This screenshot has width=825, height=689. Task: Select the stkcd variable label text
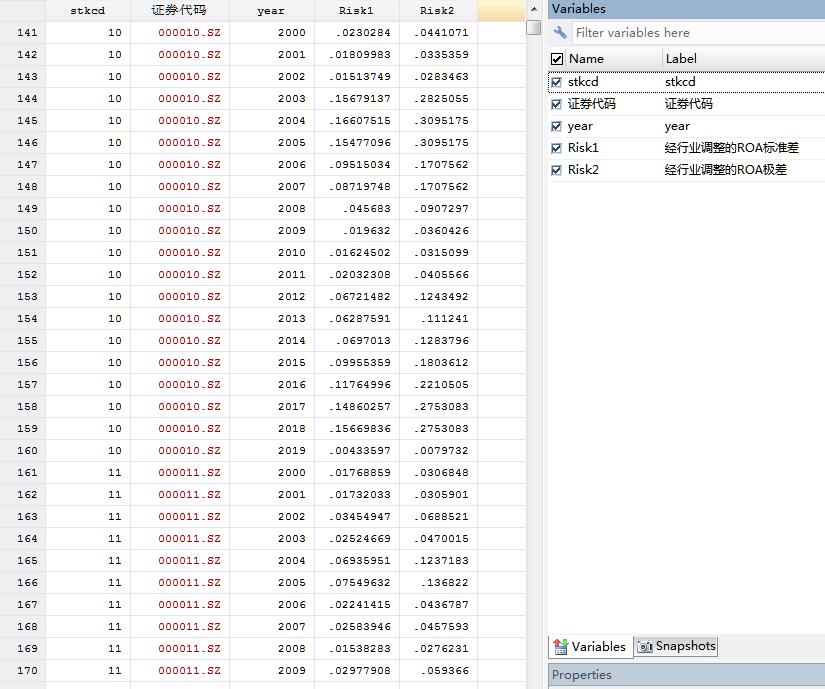coord(680,82)
